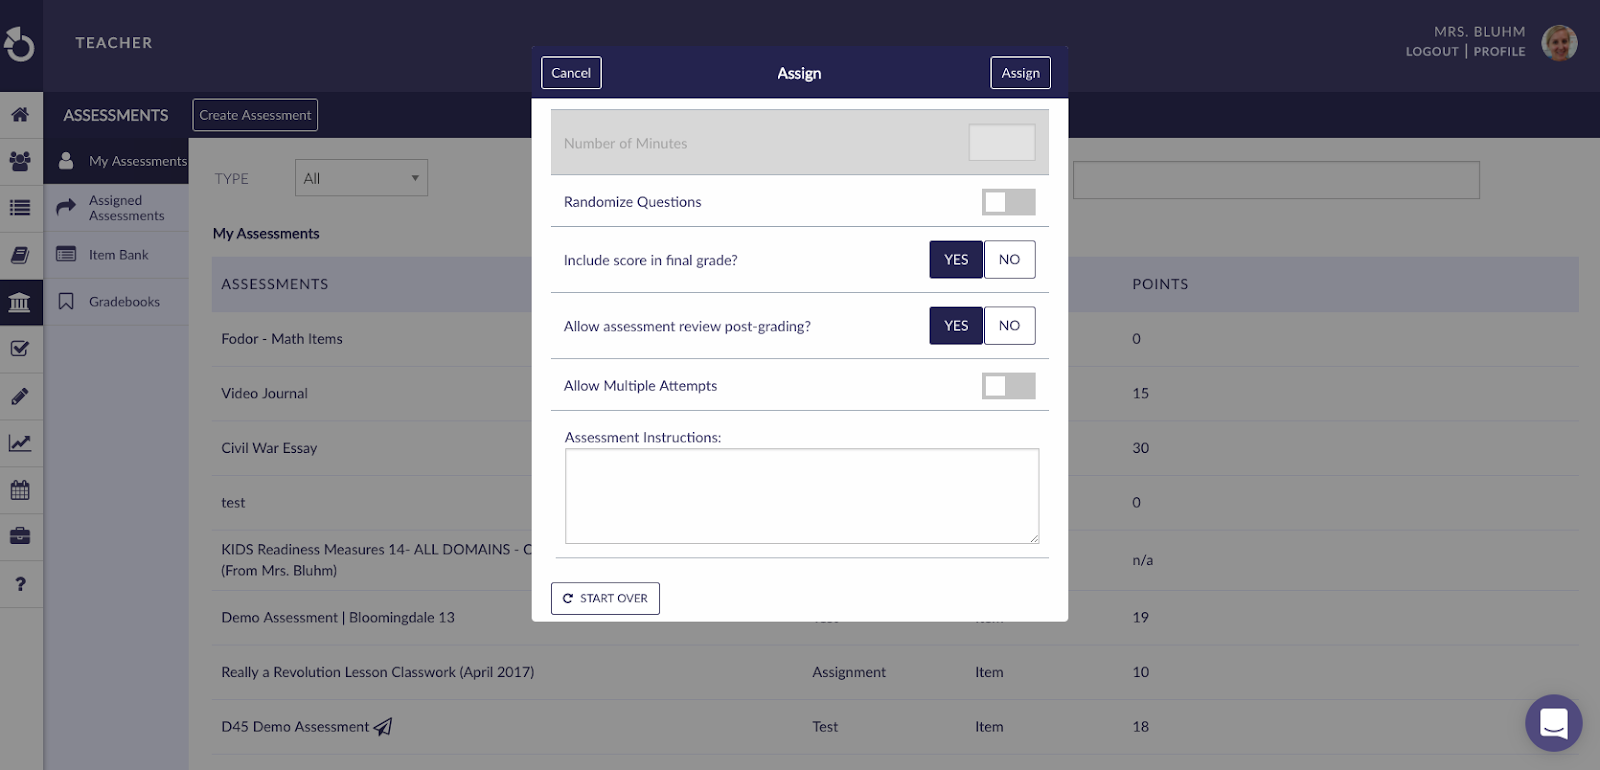Screen dimensions: 1600x770
Task: Expand the TYPE filter dropdown
Action: coord(361,178)
